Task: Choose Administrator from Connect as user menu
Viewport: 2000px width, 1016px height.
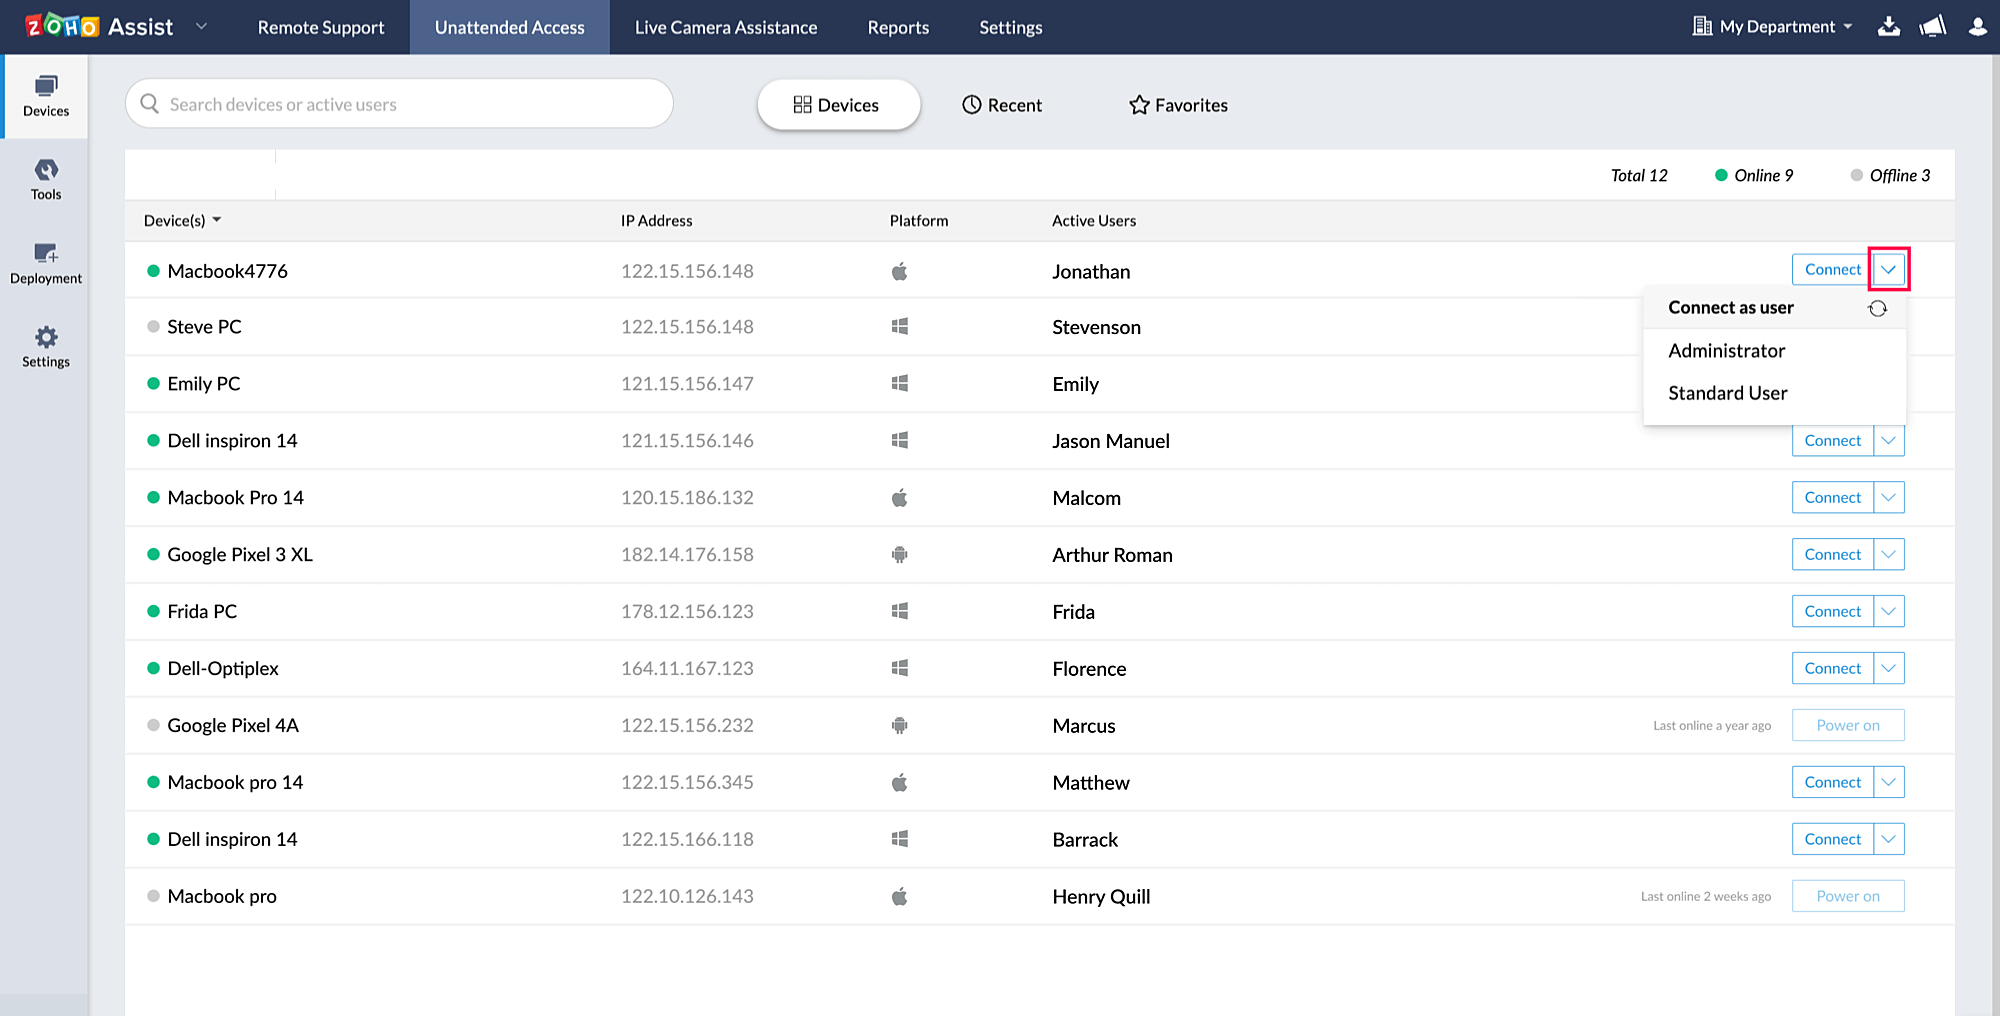Action: tap(1726, 351)
